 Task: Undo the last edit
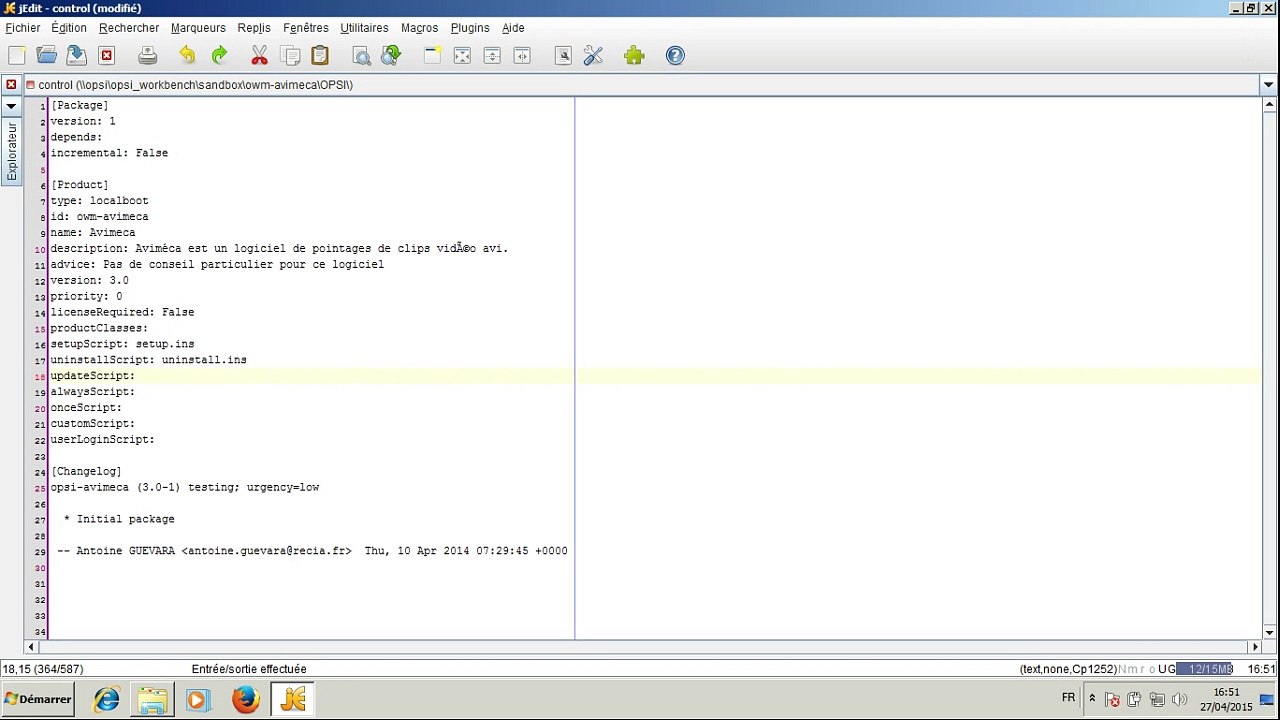[187, 56]
